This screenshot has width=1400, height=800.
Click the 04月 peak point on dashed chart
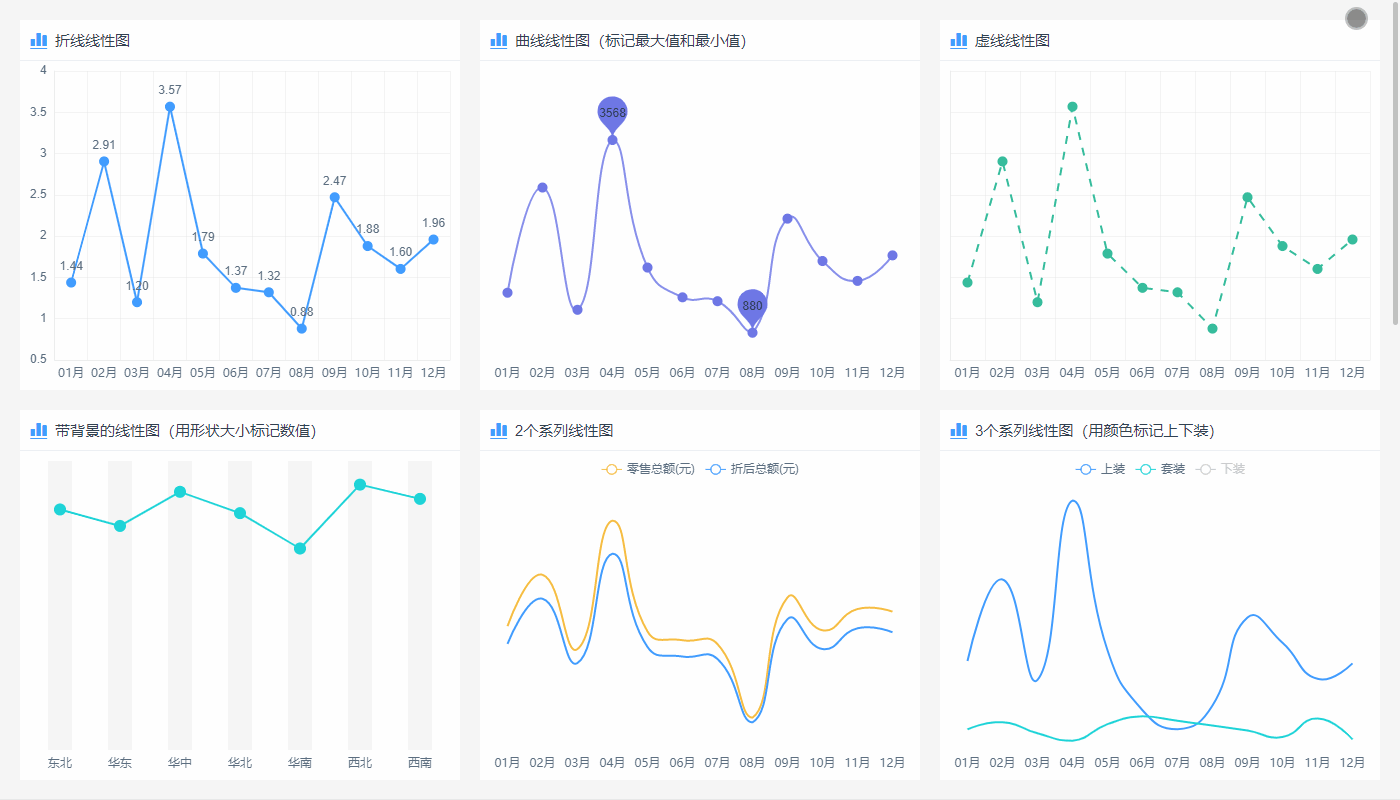[1072, 107]
